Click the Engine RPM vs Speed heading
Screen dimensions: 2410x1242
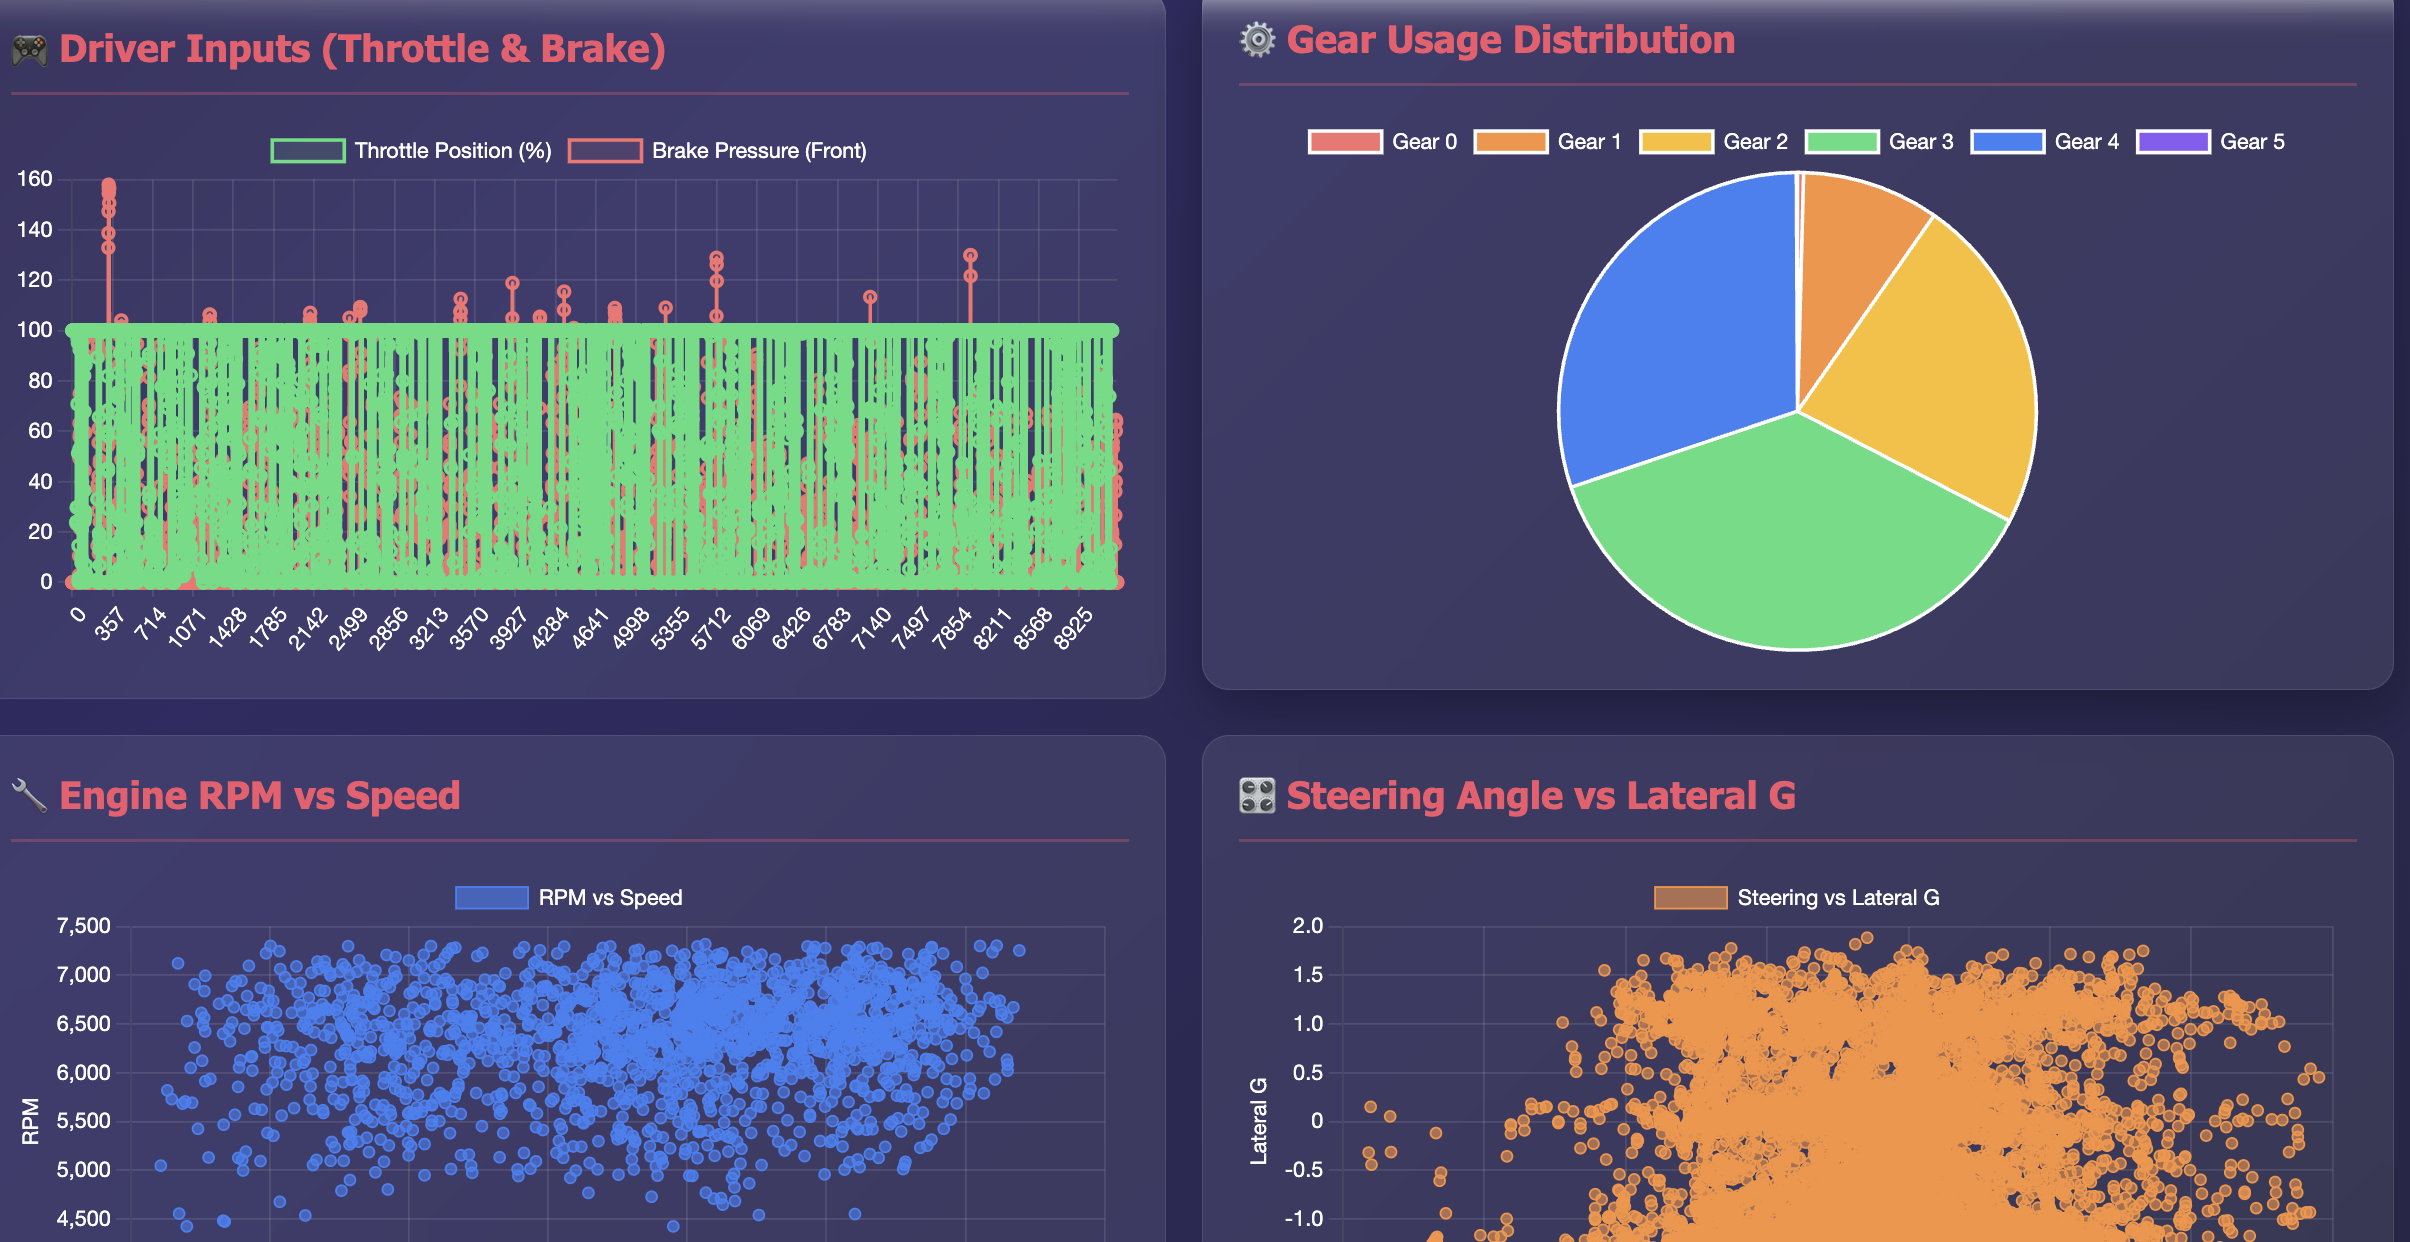[259, 796]
